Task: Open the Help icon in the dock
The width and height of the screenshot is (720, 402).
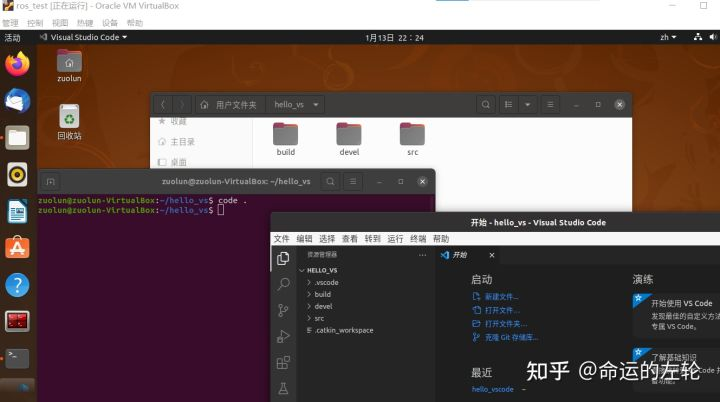Action: [17, 285]
